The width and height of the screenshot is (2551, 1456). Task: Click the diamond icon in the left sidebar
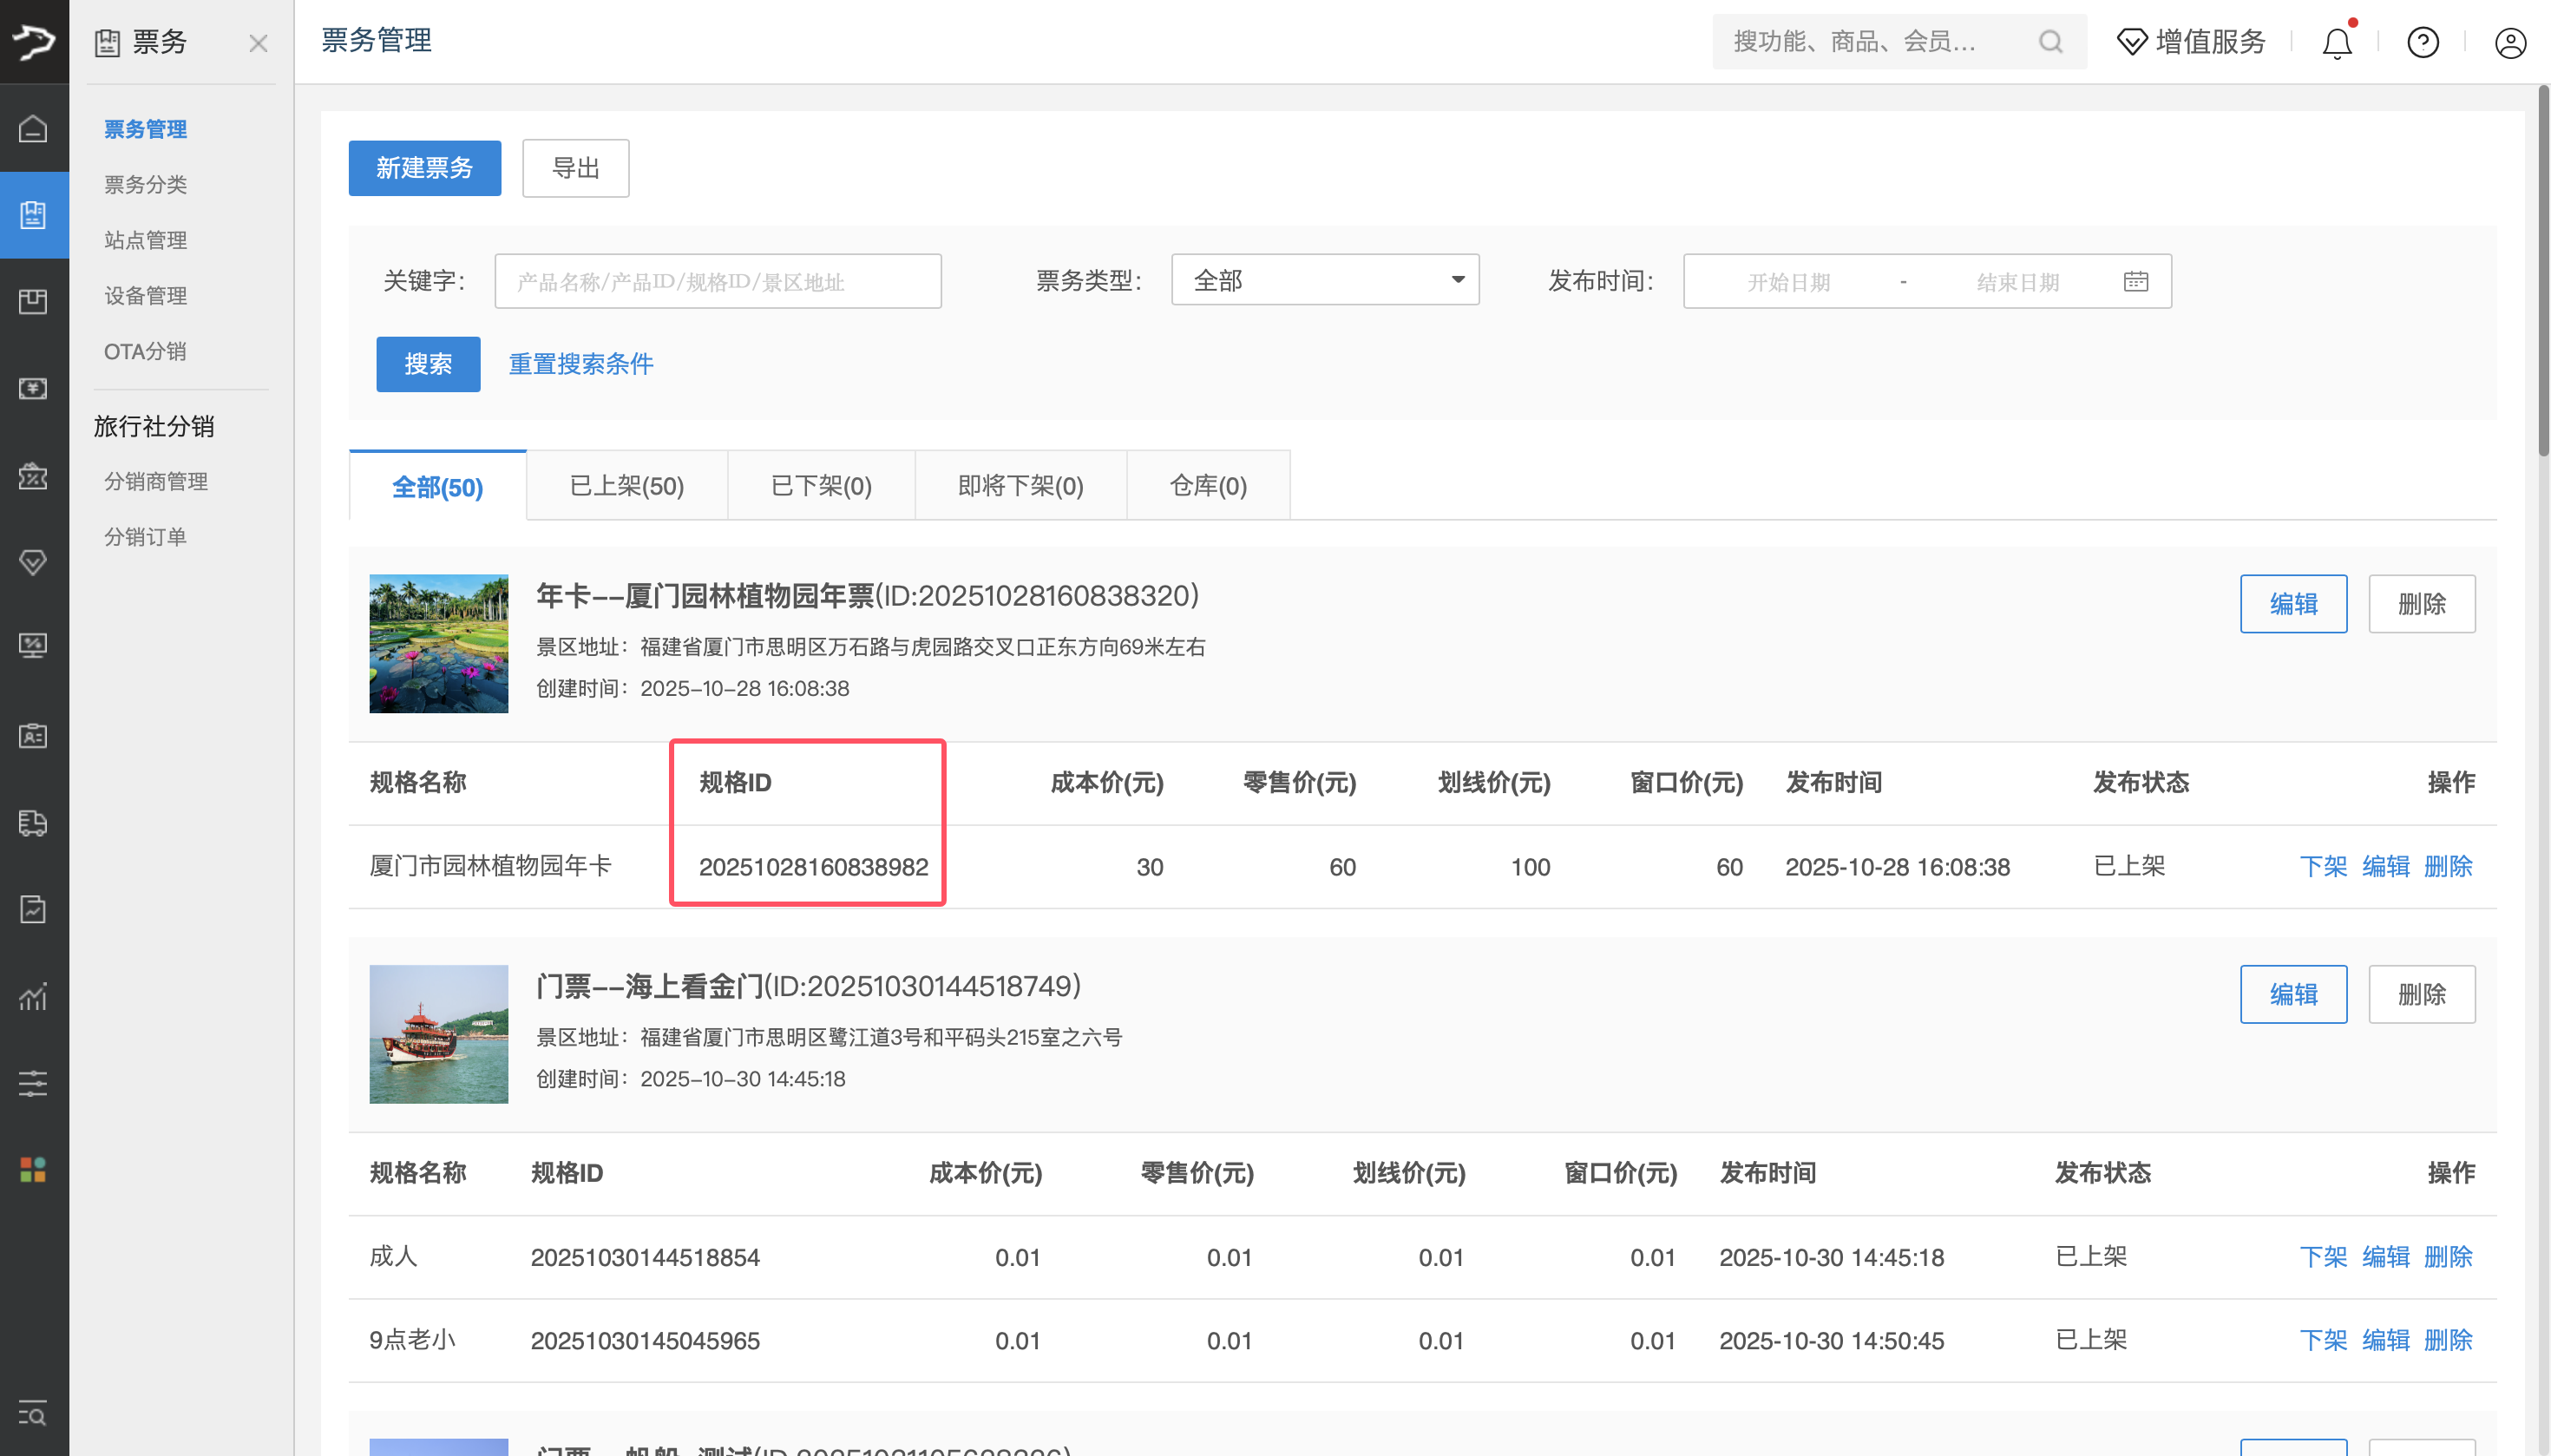click(x=33, y=562)
